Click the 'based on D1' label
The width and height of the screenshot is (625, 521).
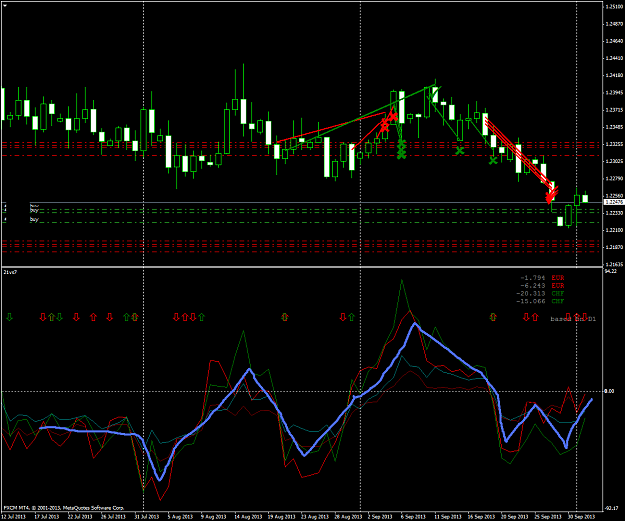pos(573,319)
